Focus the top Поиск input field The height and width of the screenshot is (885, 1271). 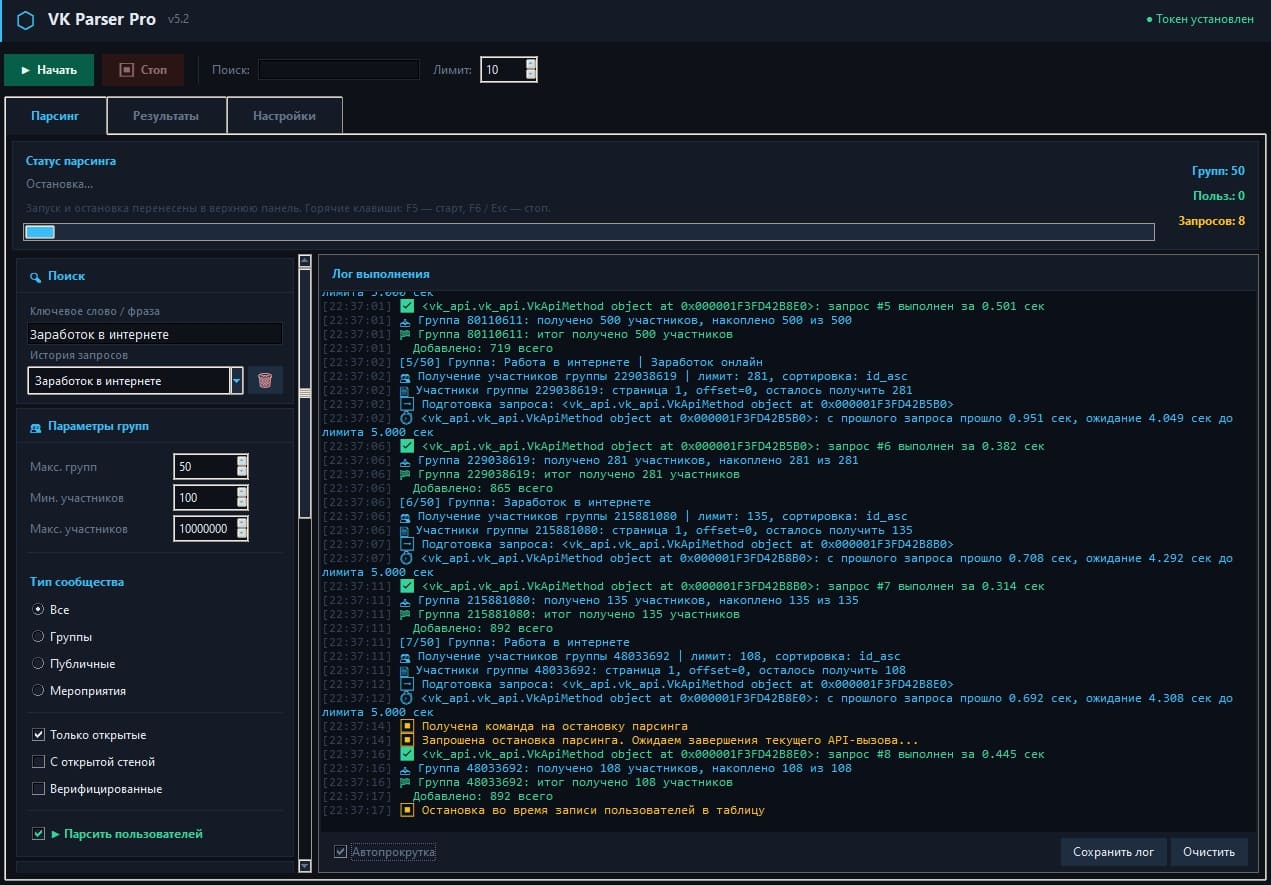[339, 70]
